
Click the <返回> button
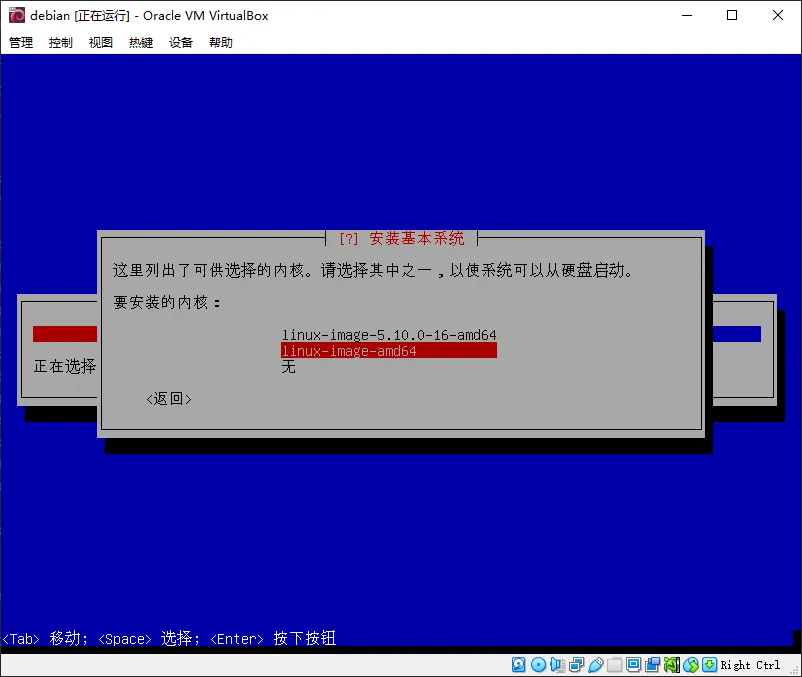coord(169,399)
